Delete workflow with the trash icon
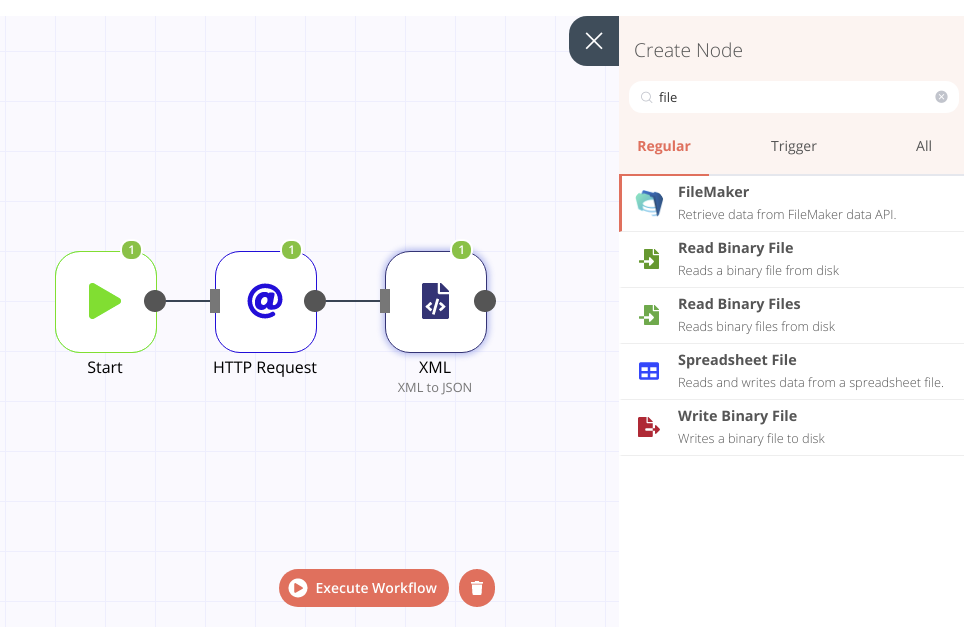 pyautogui.click(x=477, y=588)
